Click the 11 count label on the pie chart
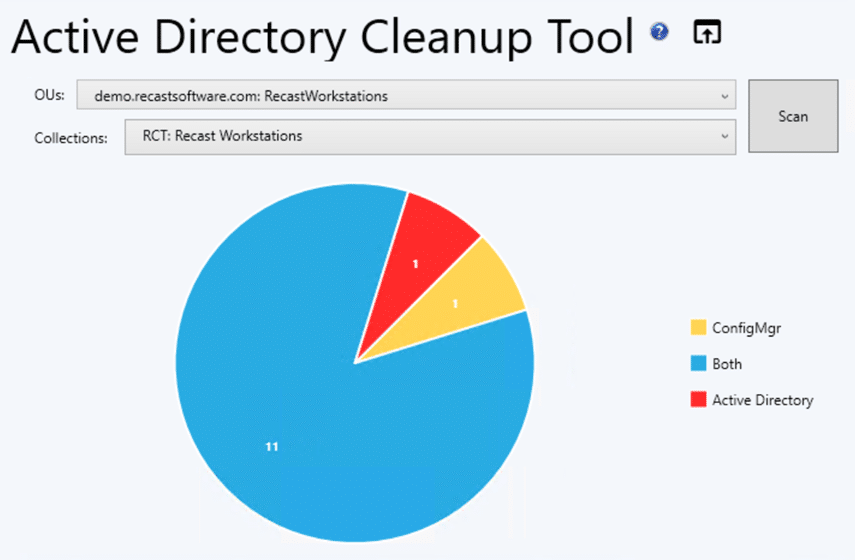 point(271,447)
